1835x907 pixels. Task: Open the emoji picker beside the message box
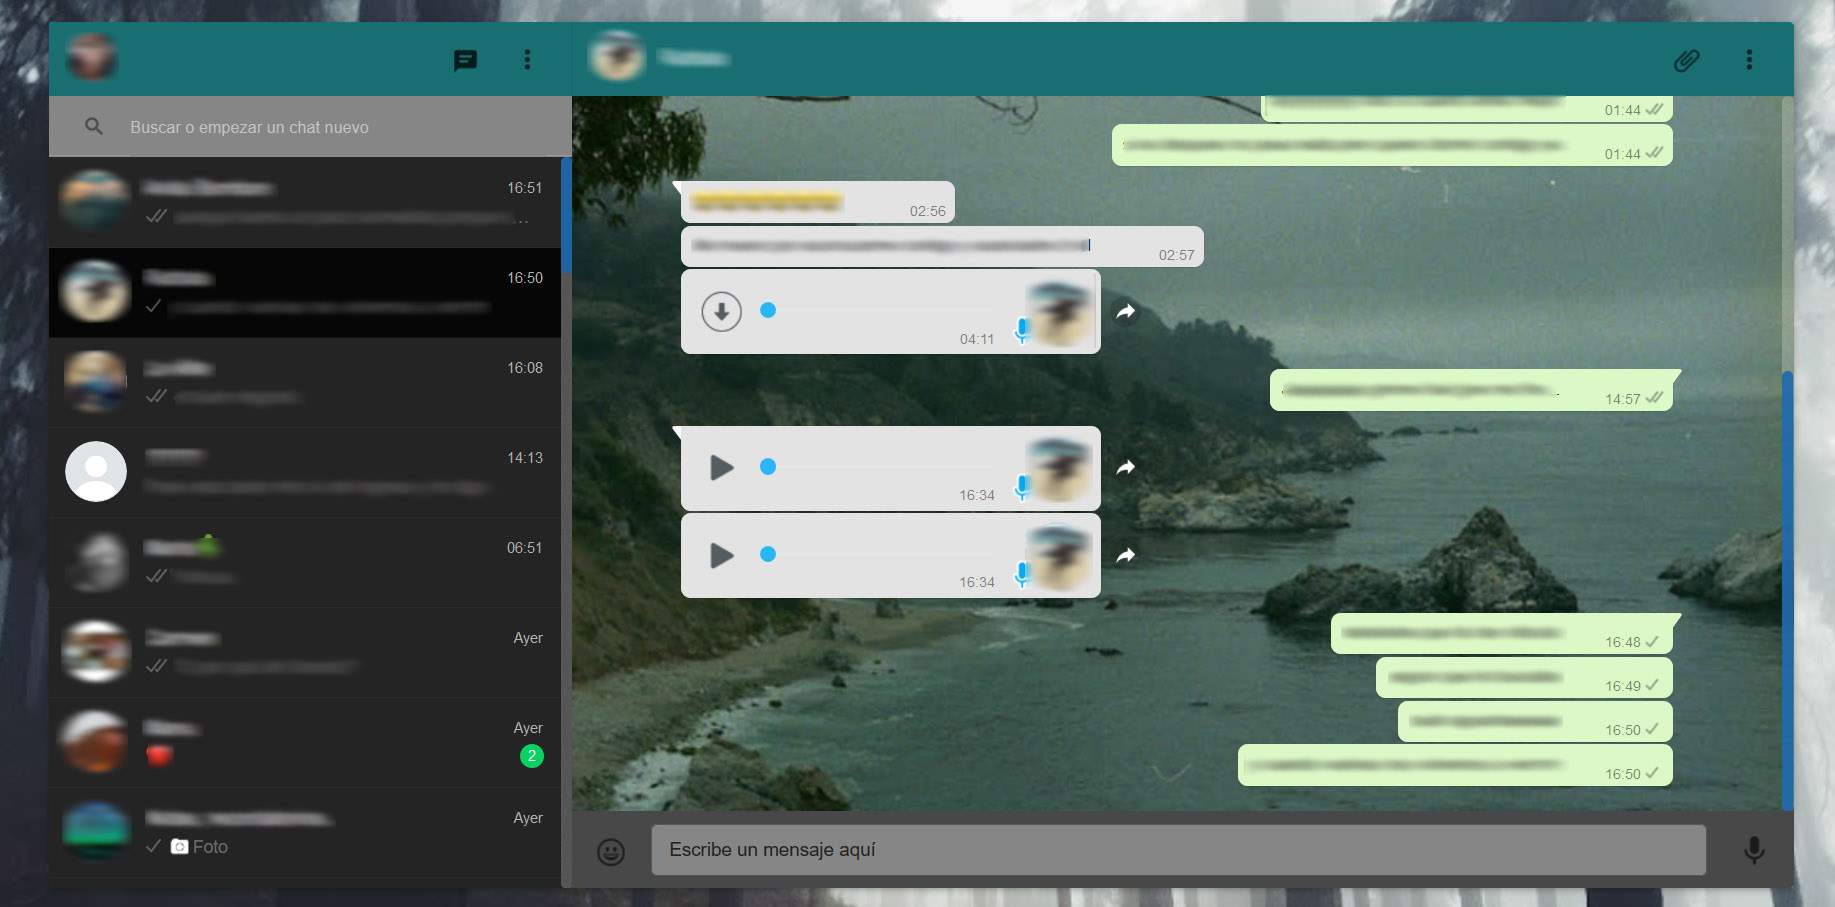click(611, 851)
